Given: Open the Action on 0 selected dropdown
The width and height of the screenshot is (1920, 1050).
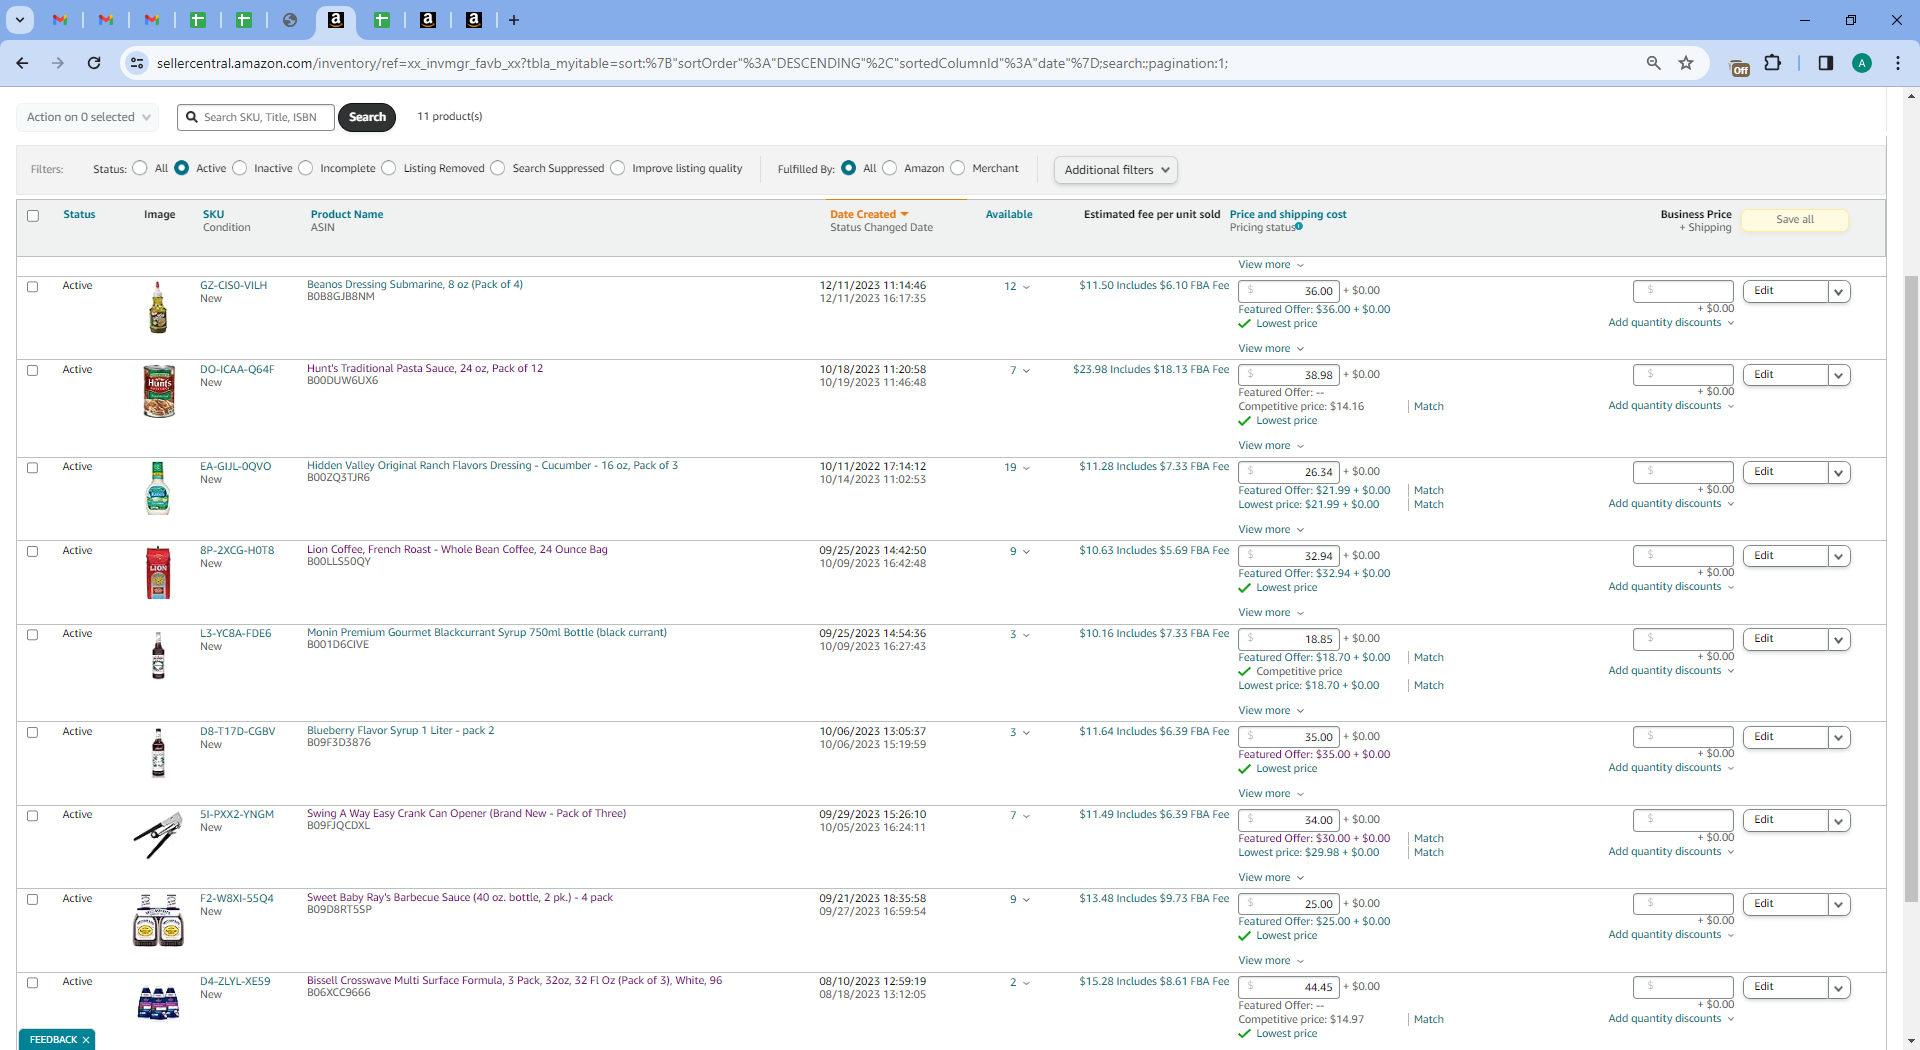Looking at the screenshot, I should (88, 117).
